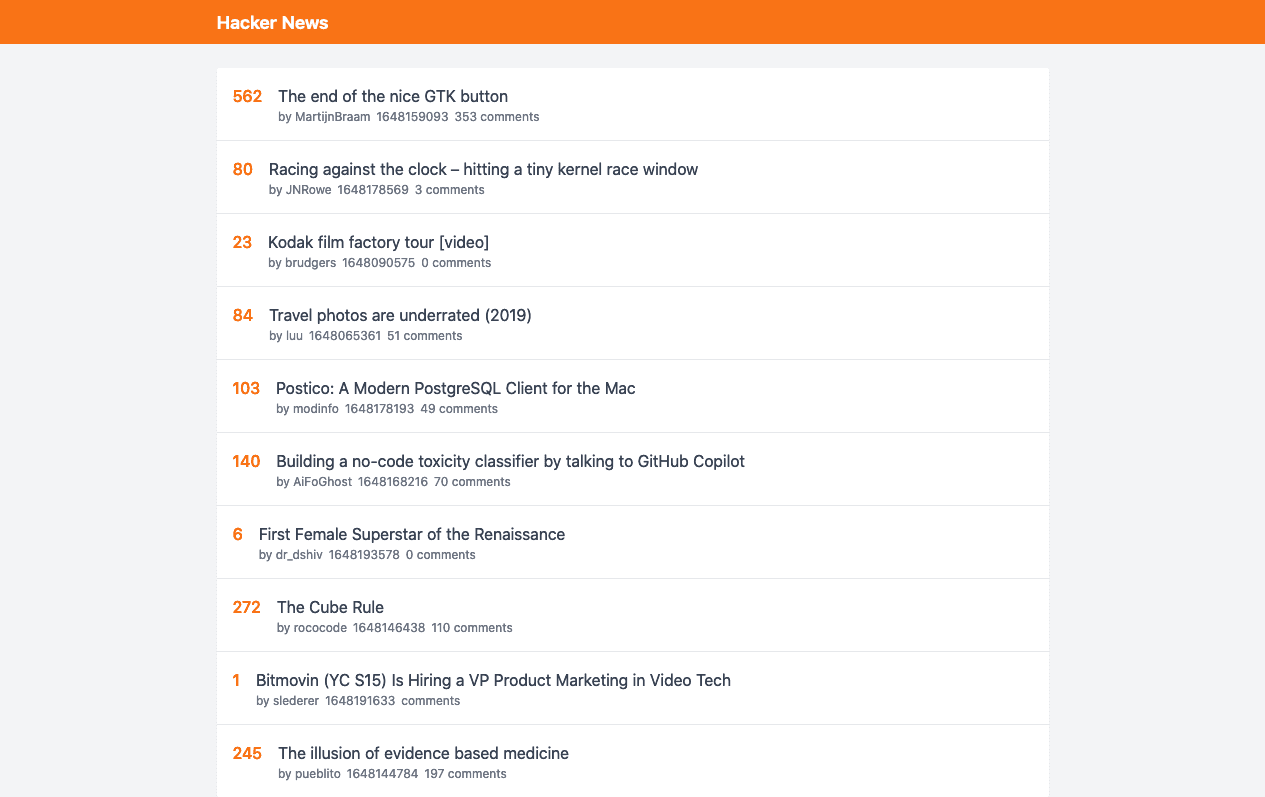This screenshot has height=797, width=1265.
Task: Click the 51 comments under Travel photos
Action: pyautogui.click(x=424, y=336)
